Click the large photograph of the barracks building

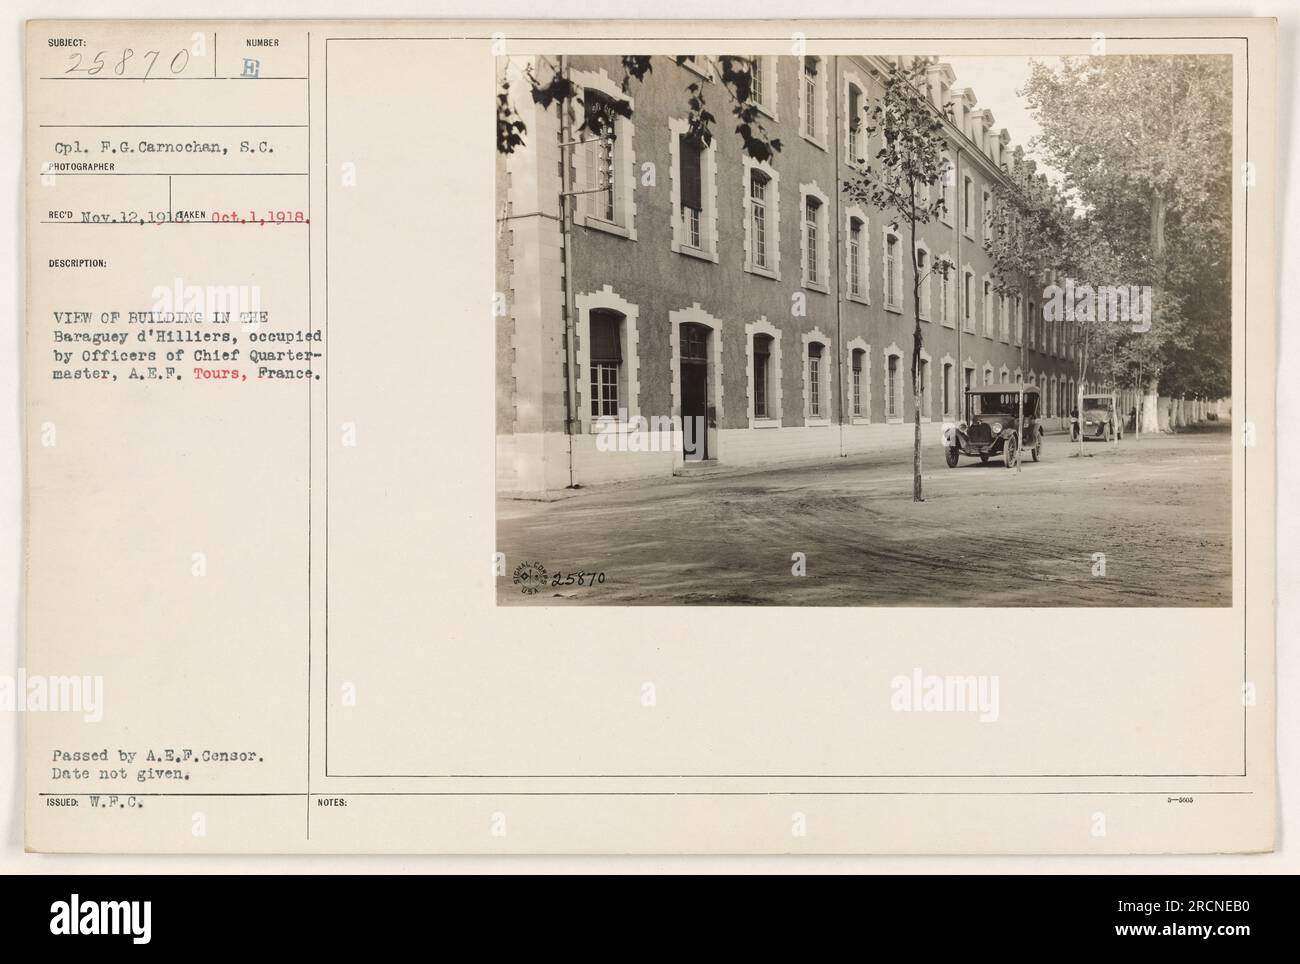(864, 330)
